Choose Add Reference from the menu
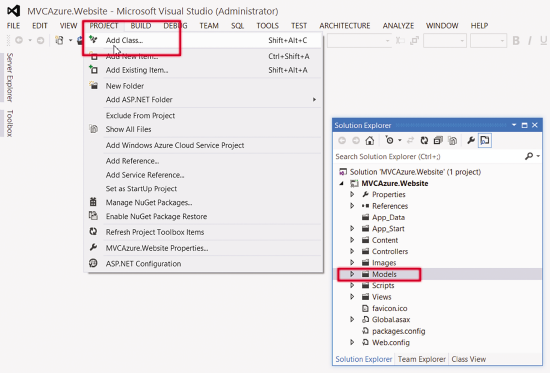 [203, 161]
